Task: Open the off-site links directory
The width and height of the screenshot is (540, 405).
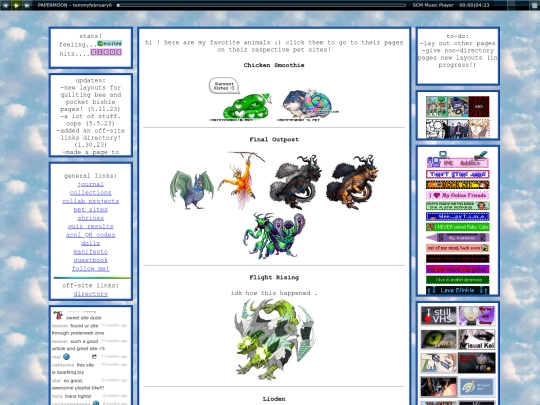Action: pos(91,294)
